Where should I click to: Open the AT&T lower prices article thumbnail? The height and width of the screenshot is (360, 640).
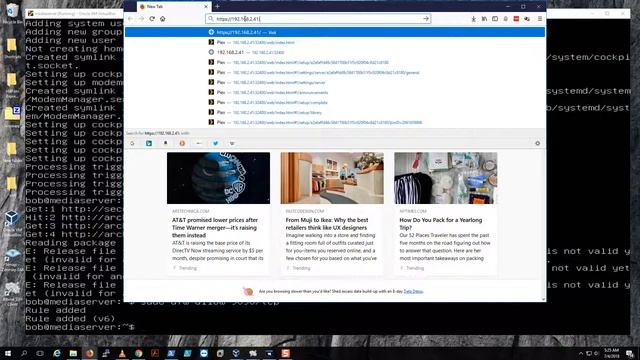click(218, 178)
